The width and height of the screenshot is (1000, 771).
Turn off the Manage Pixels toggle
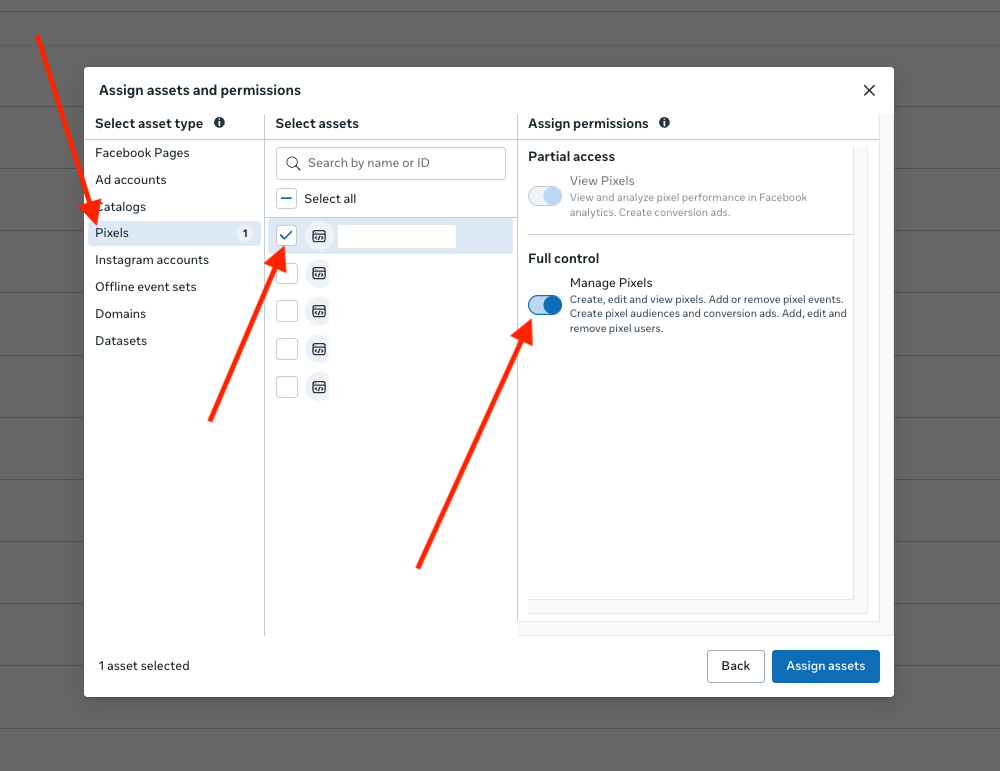pos(545,305)
